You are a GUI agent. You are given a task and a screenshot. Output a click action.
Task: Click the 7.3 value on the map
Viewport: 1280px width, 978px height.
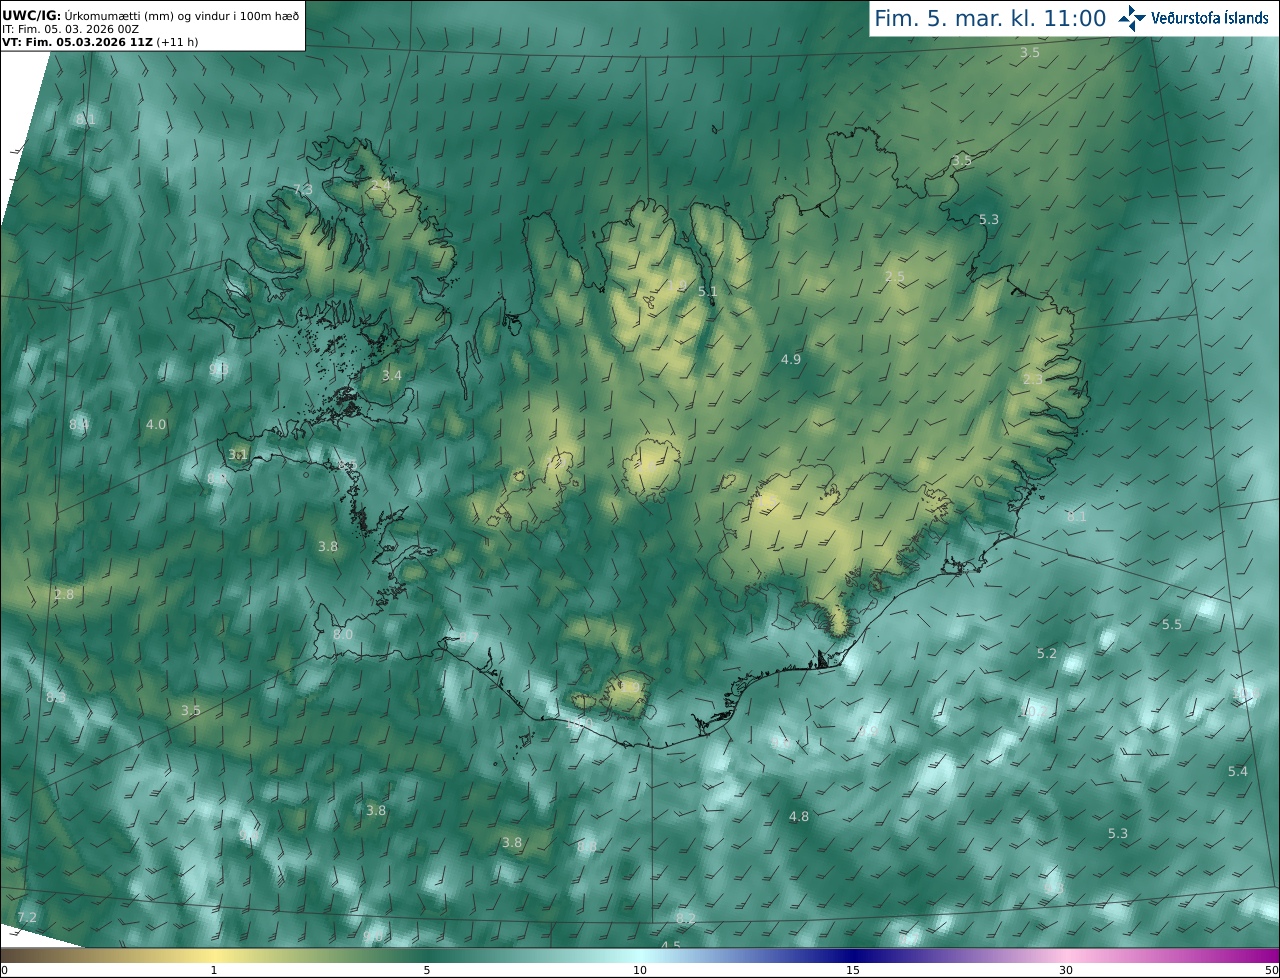[x=302, y=189]
